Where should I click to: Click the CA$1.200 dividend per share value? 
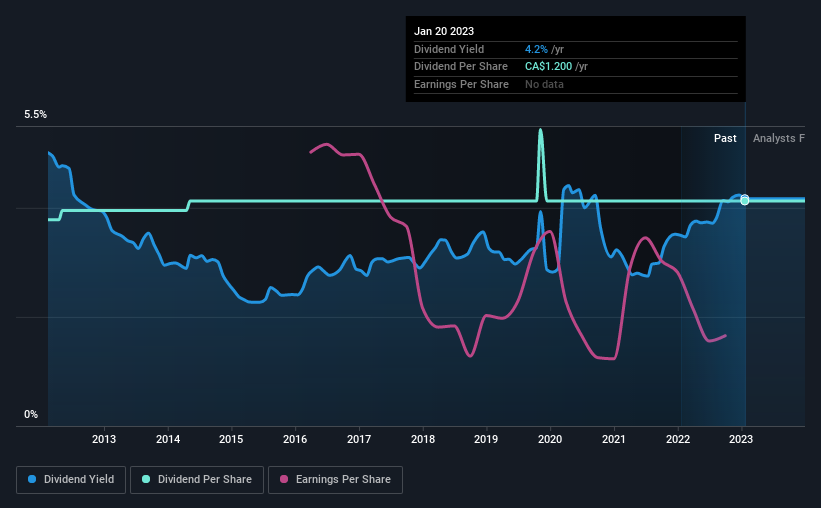548,67
